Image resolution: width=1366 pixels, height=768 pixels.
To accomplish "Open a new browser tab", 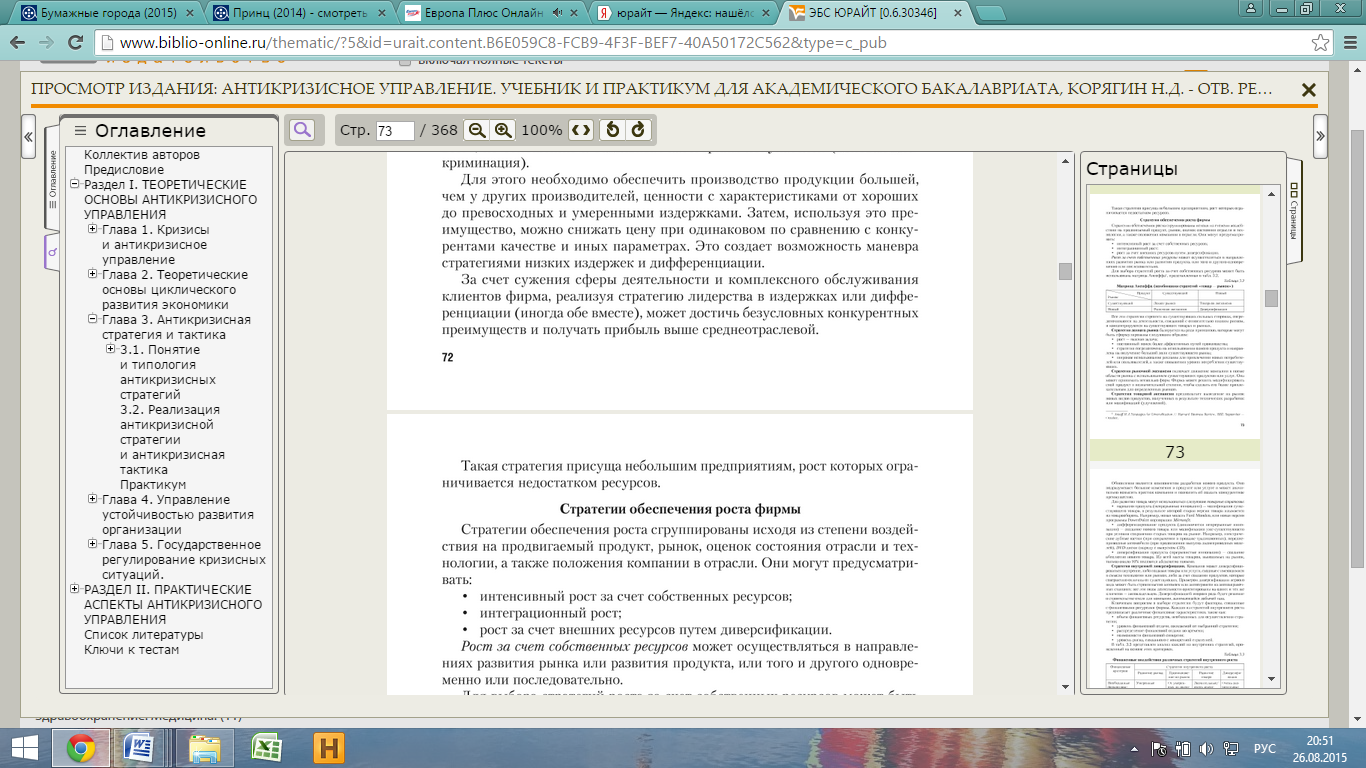I will 989,14.
